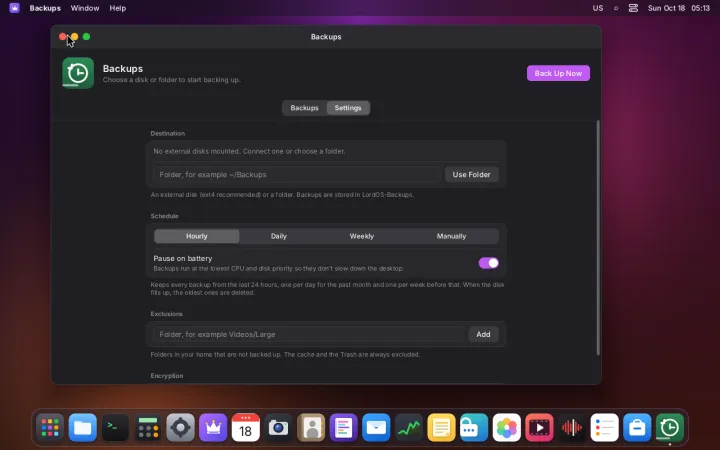The image size is (720, 450).
Task: Open the blue Mail envelope icon
Action: pos(376,428)
